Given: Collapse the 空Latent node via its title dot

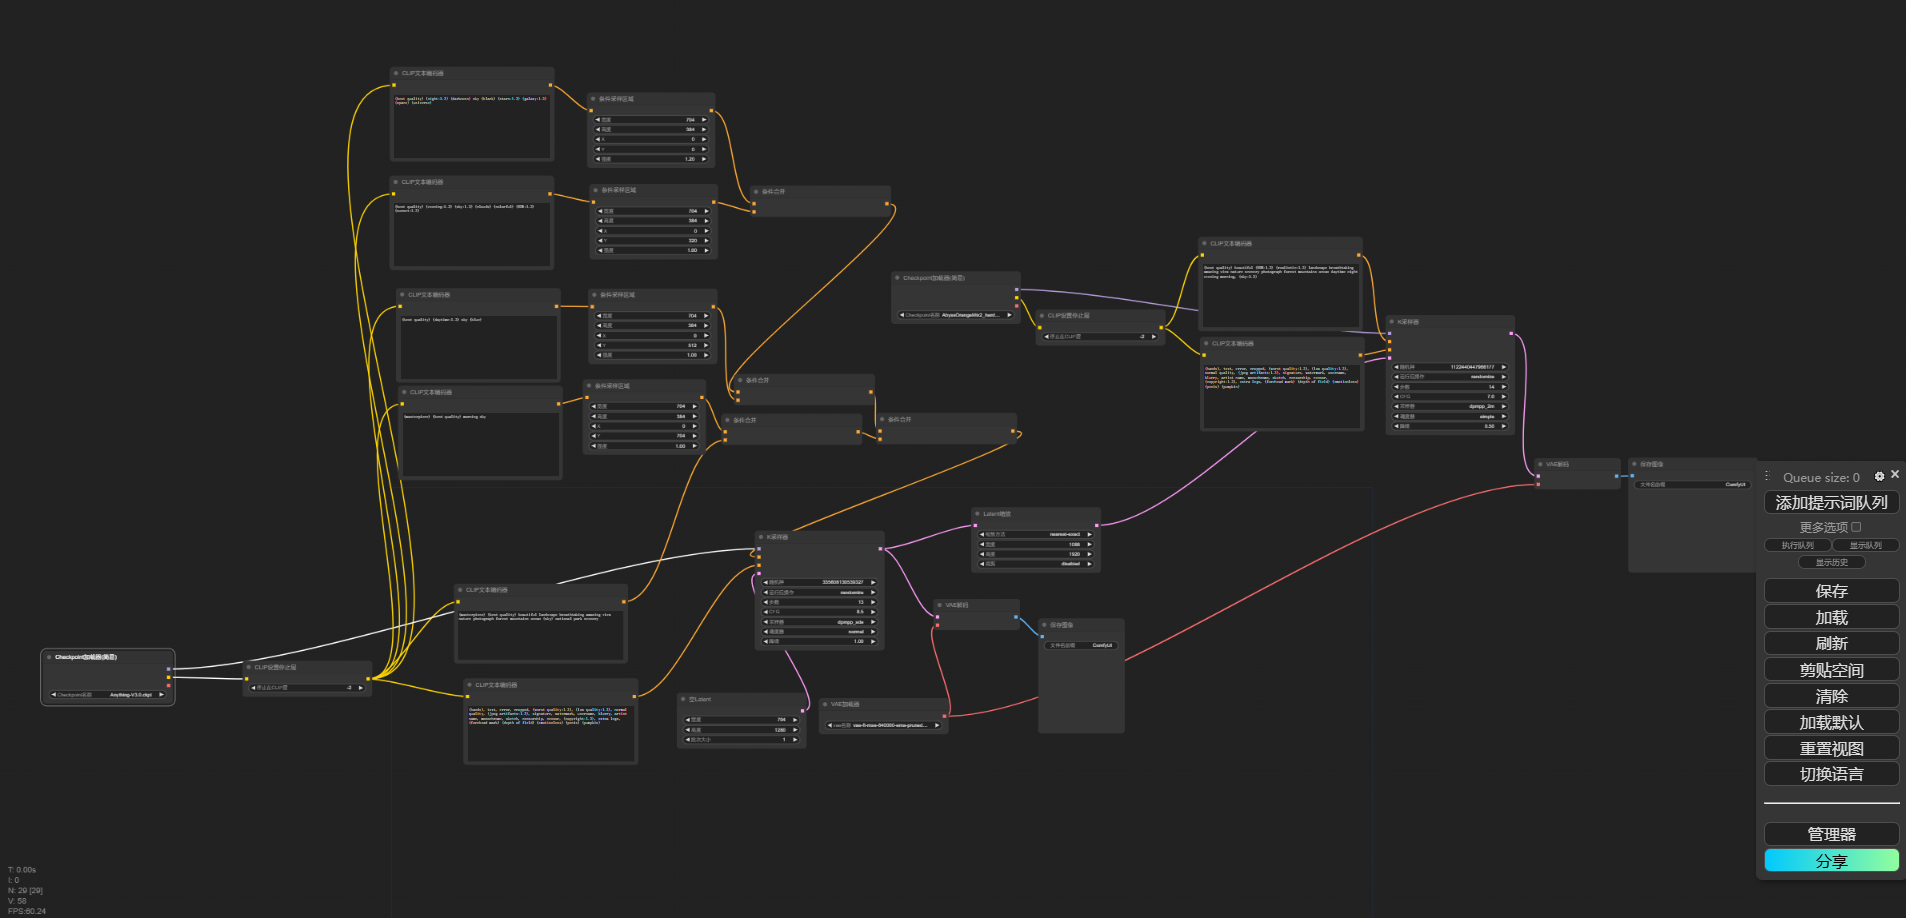Looking at the screenshot, I should [683, 699].
